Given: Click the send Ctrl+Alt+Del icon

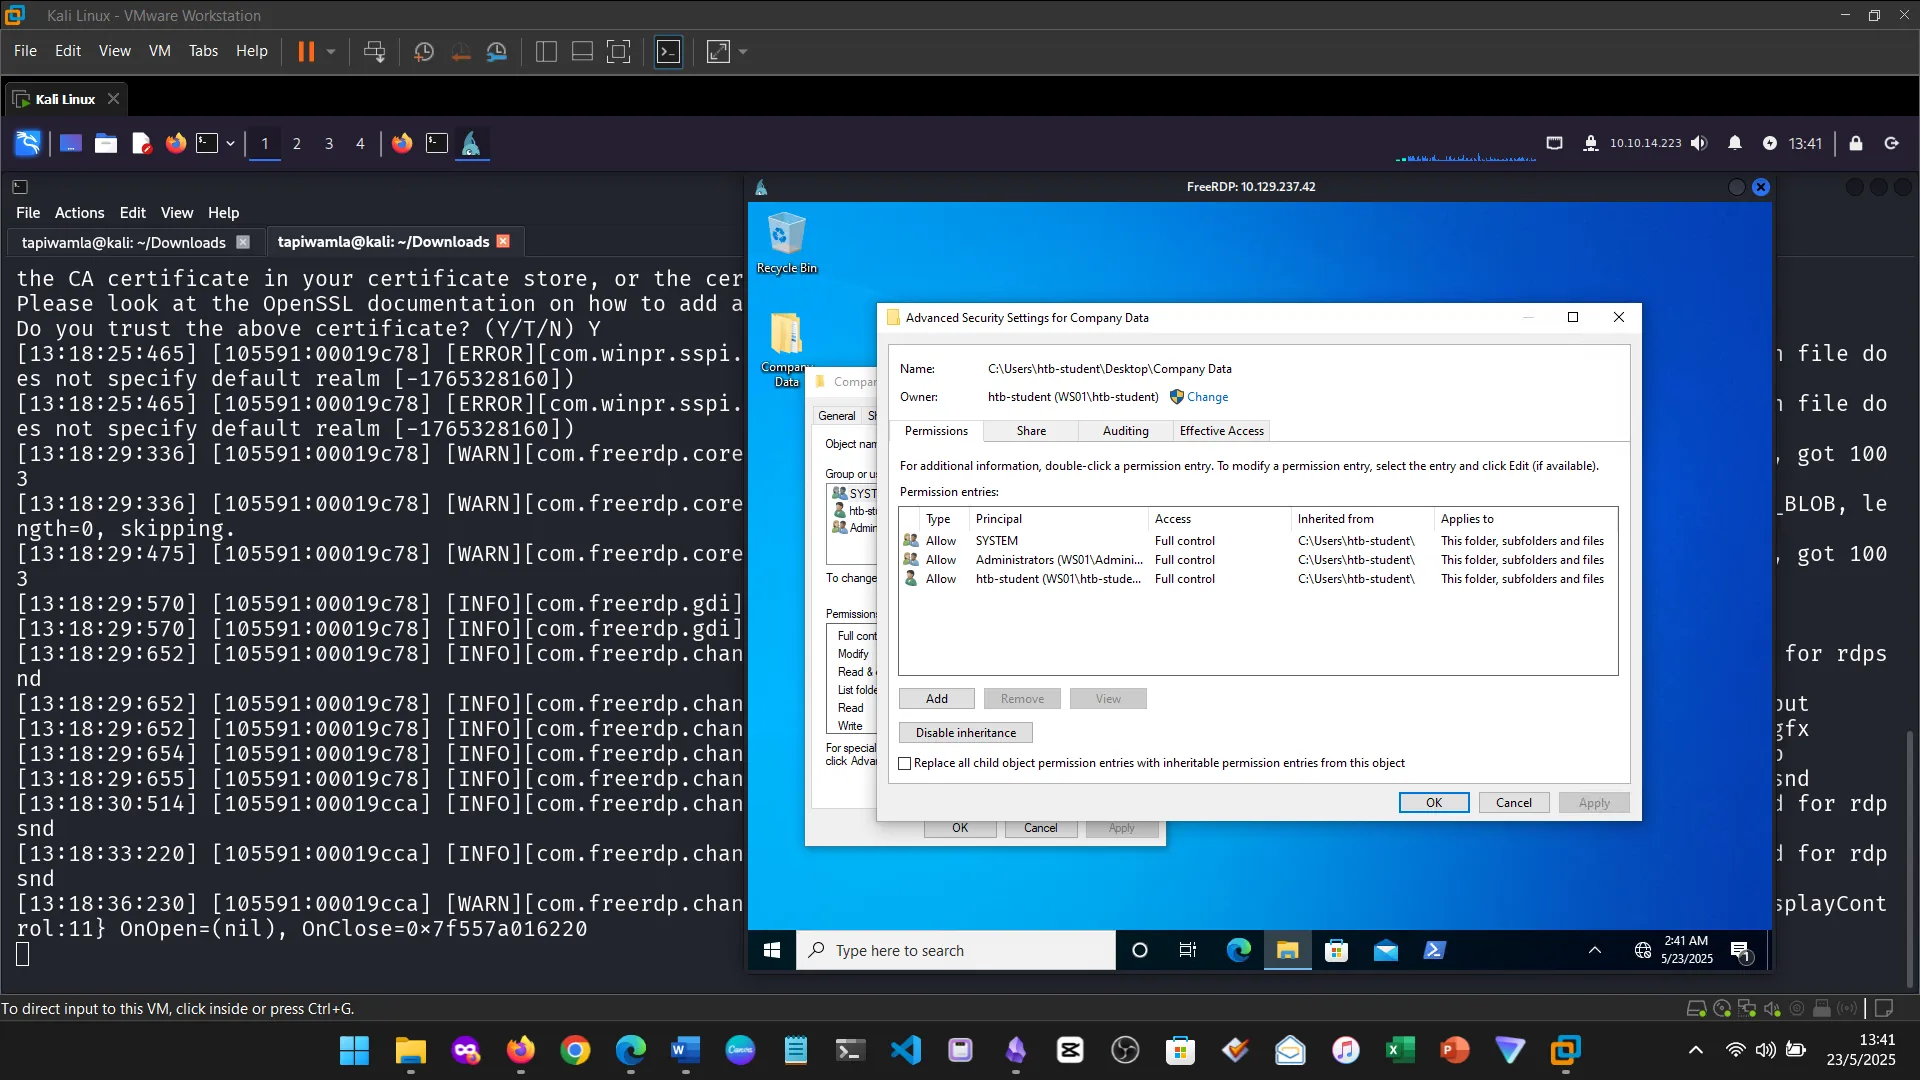Looking at the screenshot, I should tap(374, 51).
